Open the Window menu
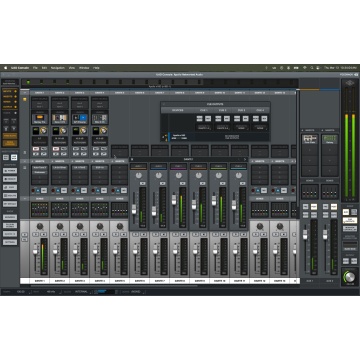Viewport: 360px width, 360px height. 84,68
